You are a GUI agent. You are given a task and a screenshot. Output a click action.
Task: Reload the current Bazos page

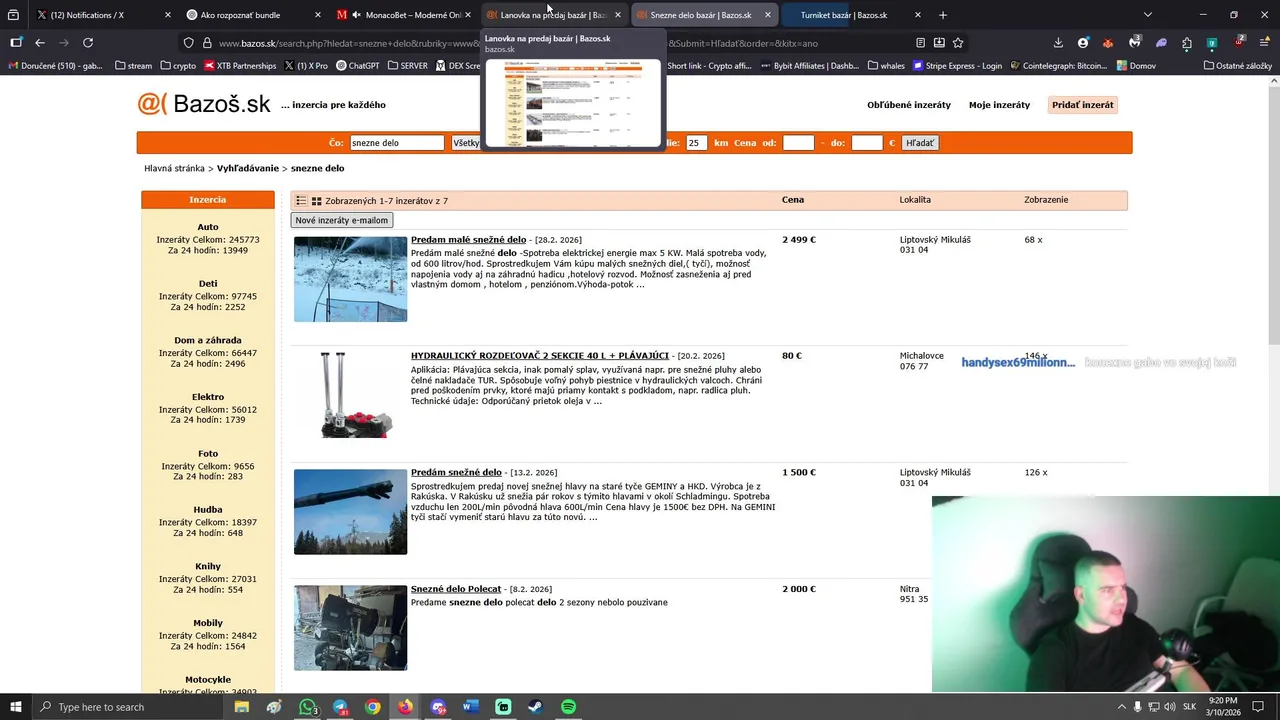point(88,43)
